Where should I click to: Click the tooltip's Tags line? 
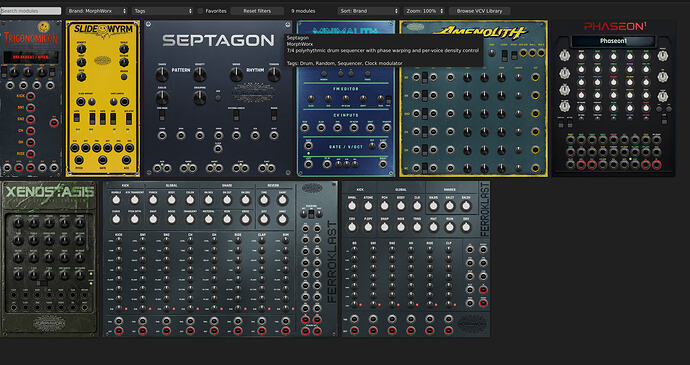[x=344, y=63]
